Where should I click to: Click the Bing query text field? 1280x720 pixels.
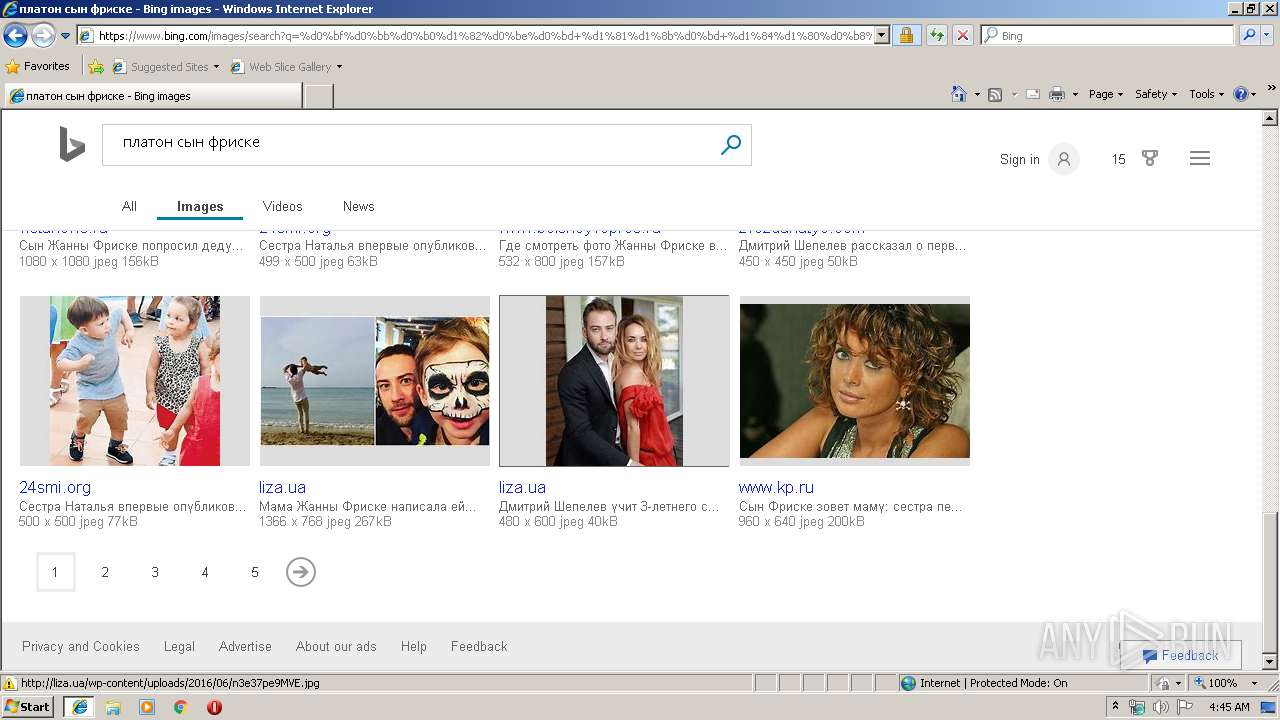(x=408, y=144)
